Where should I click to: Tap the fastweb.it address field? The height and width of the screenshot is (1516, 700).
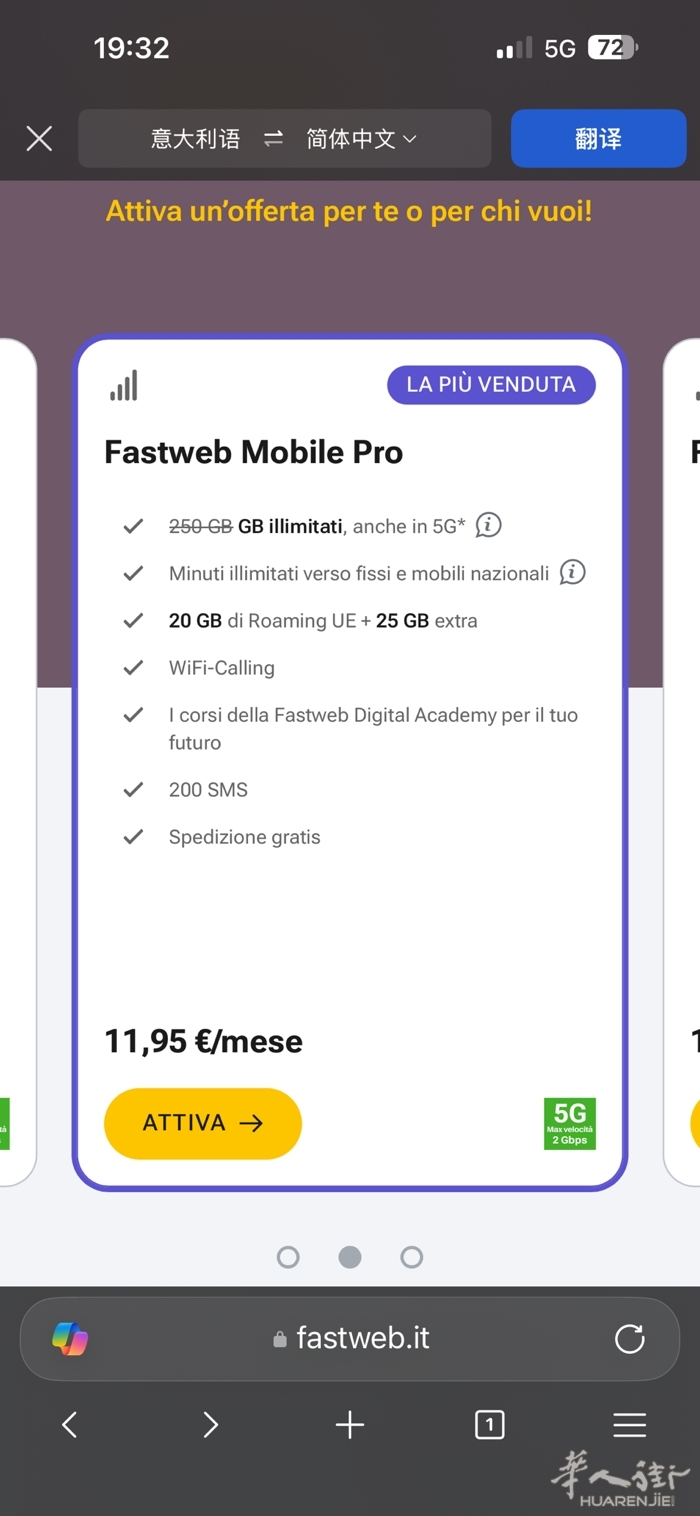352,1339
